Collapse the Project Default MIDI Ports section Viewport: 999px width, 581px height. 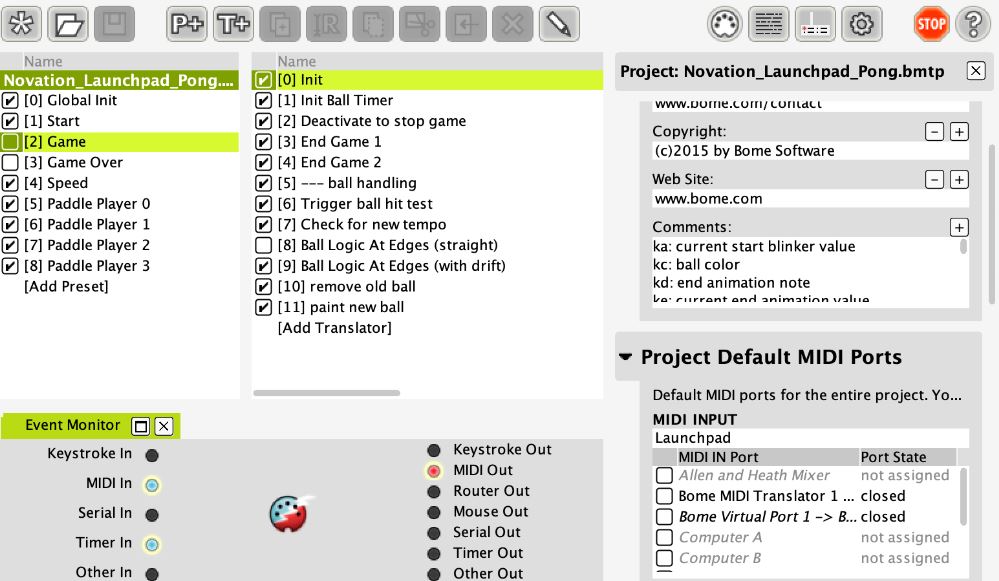coord(626,357)
